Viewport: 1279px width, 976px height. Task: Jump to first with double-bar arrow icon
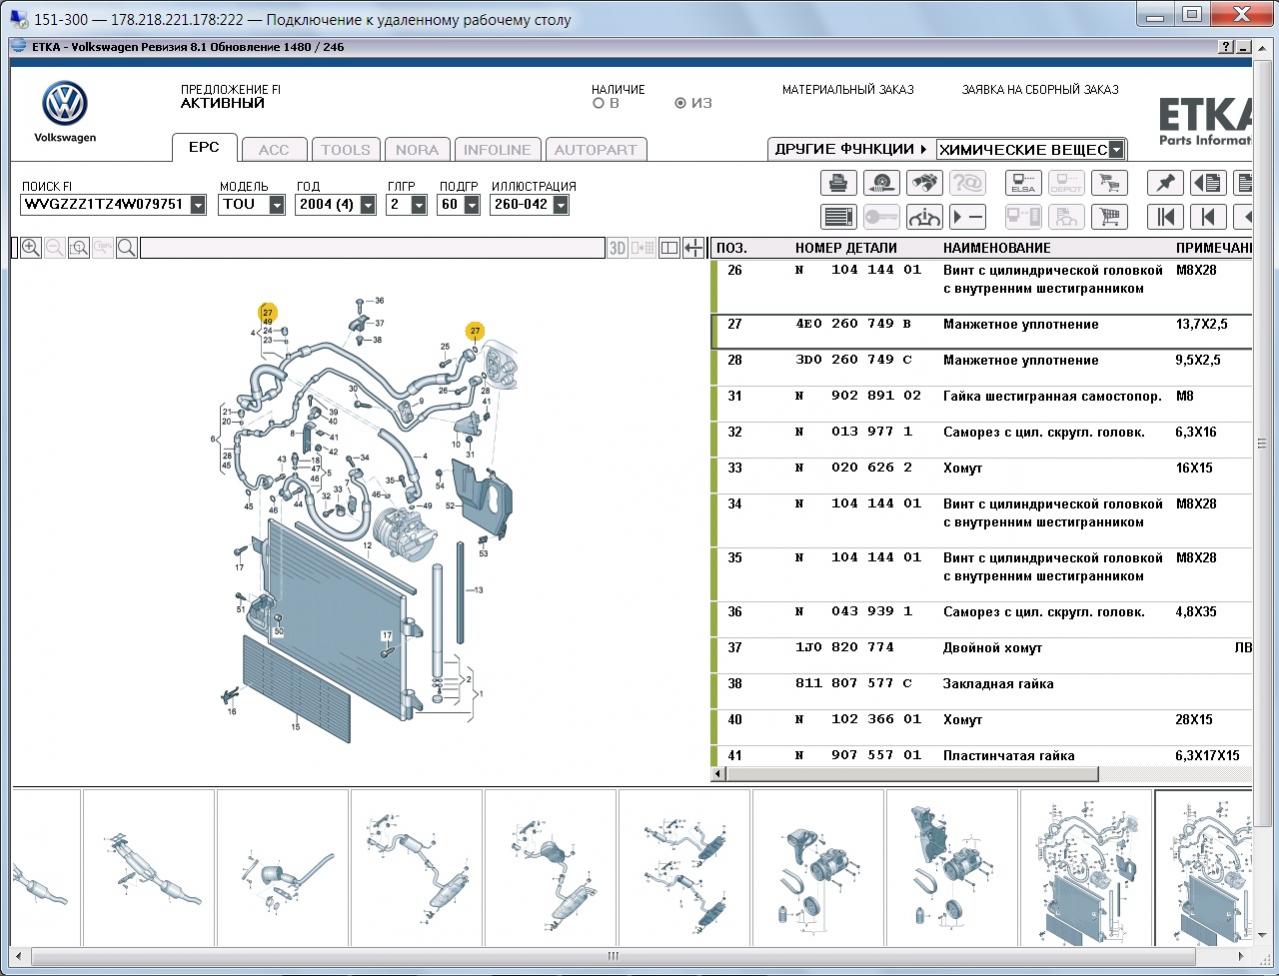tap(1165, 217)
